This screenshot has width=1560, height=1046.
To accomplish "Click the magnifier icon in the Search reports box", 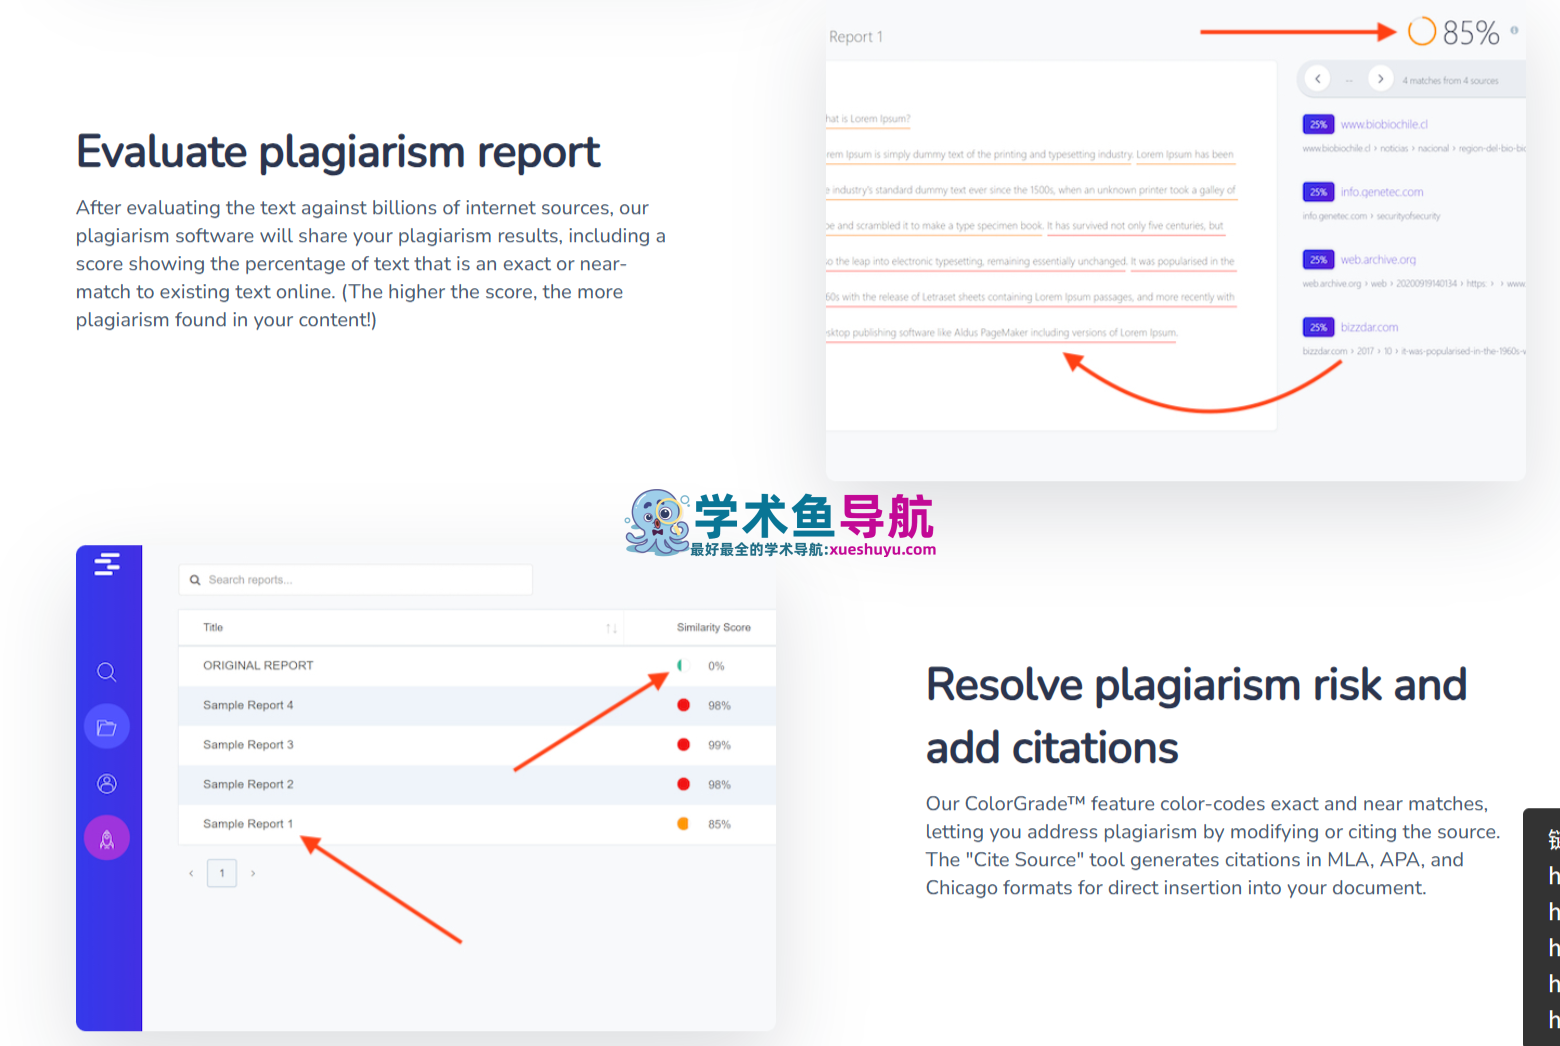I will [195, 580].
